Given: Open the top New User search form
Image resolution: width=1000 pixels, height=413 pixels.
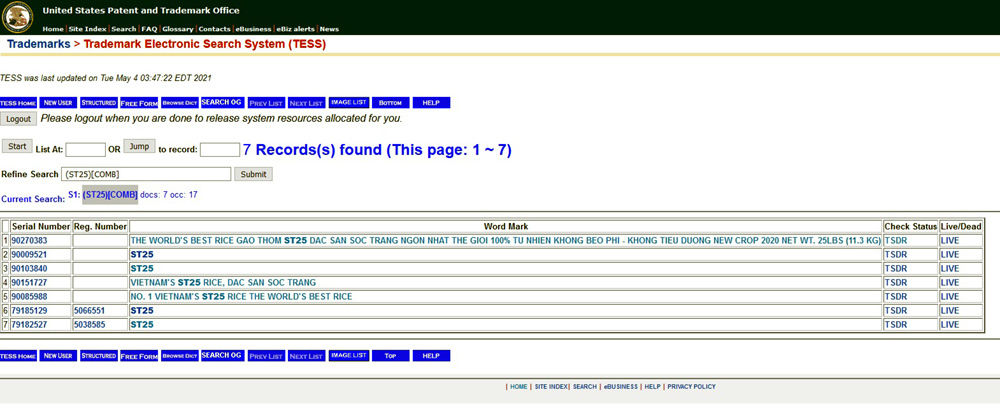Looking at the screenshot, I should [x=58, y=103].
